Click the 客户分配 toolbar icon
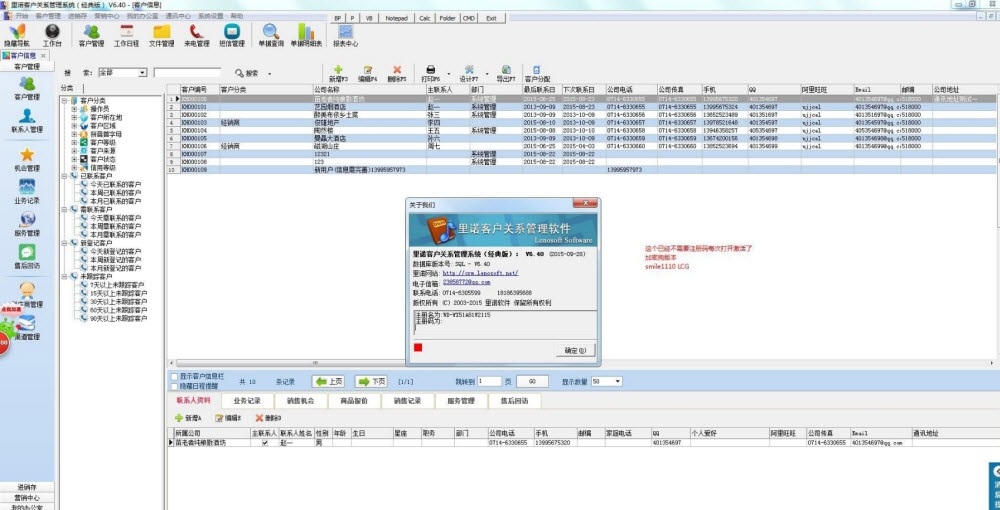The width and height of the screenshot is (1000, 510). click(537, 74)
